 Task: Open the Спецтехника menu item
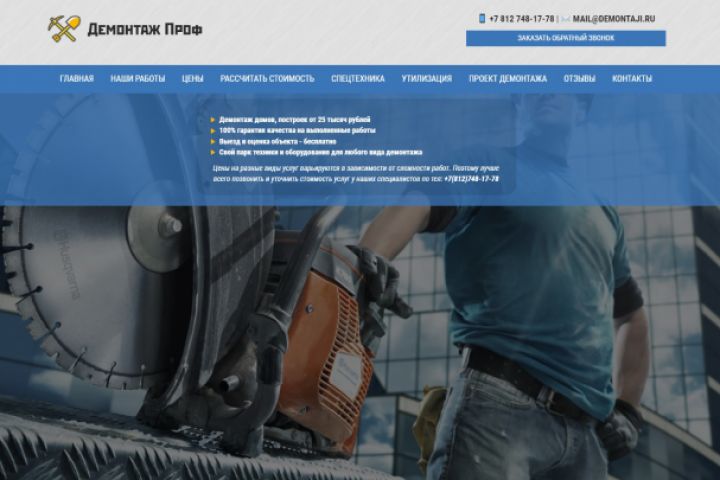(x=358, y=79)
